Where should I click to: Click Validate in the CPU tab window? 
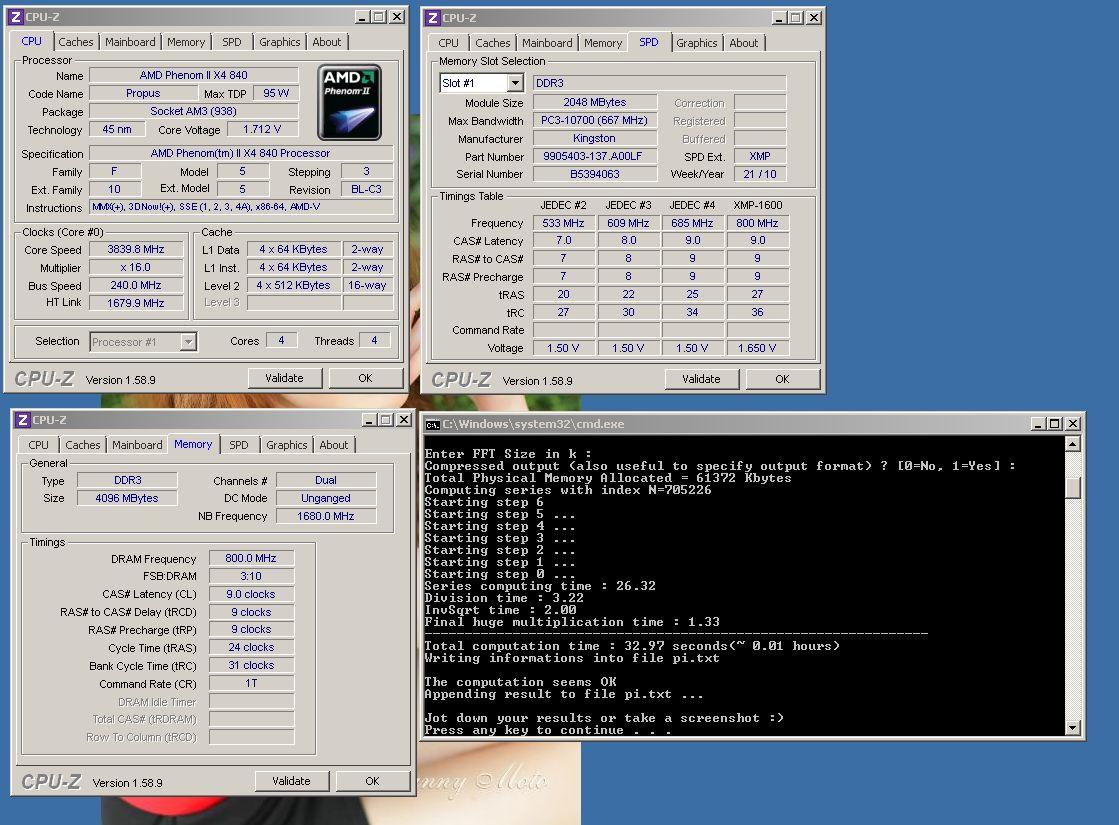pyautogui.click(x=285, y=378)
